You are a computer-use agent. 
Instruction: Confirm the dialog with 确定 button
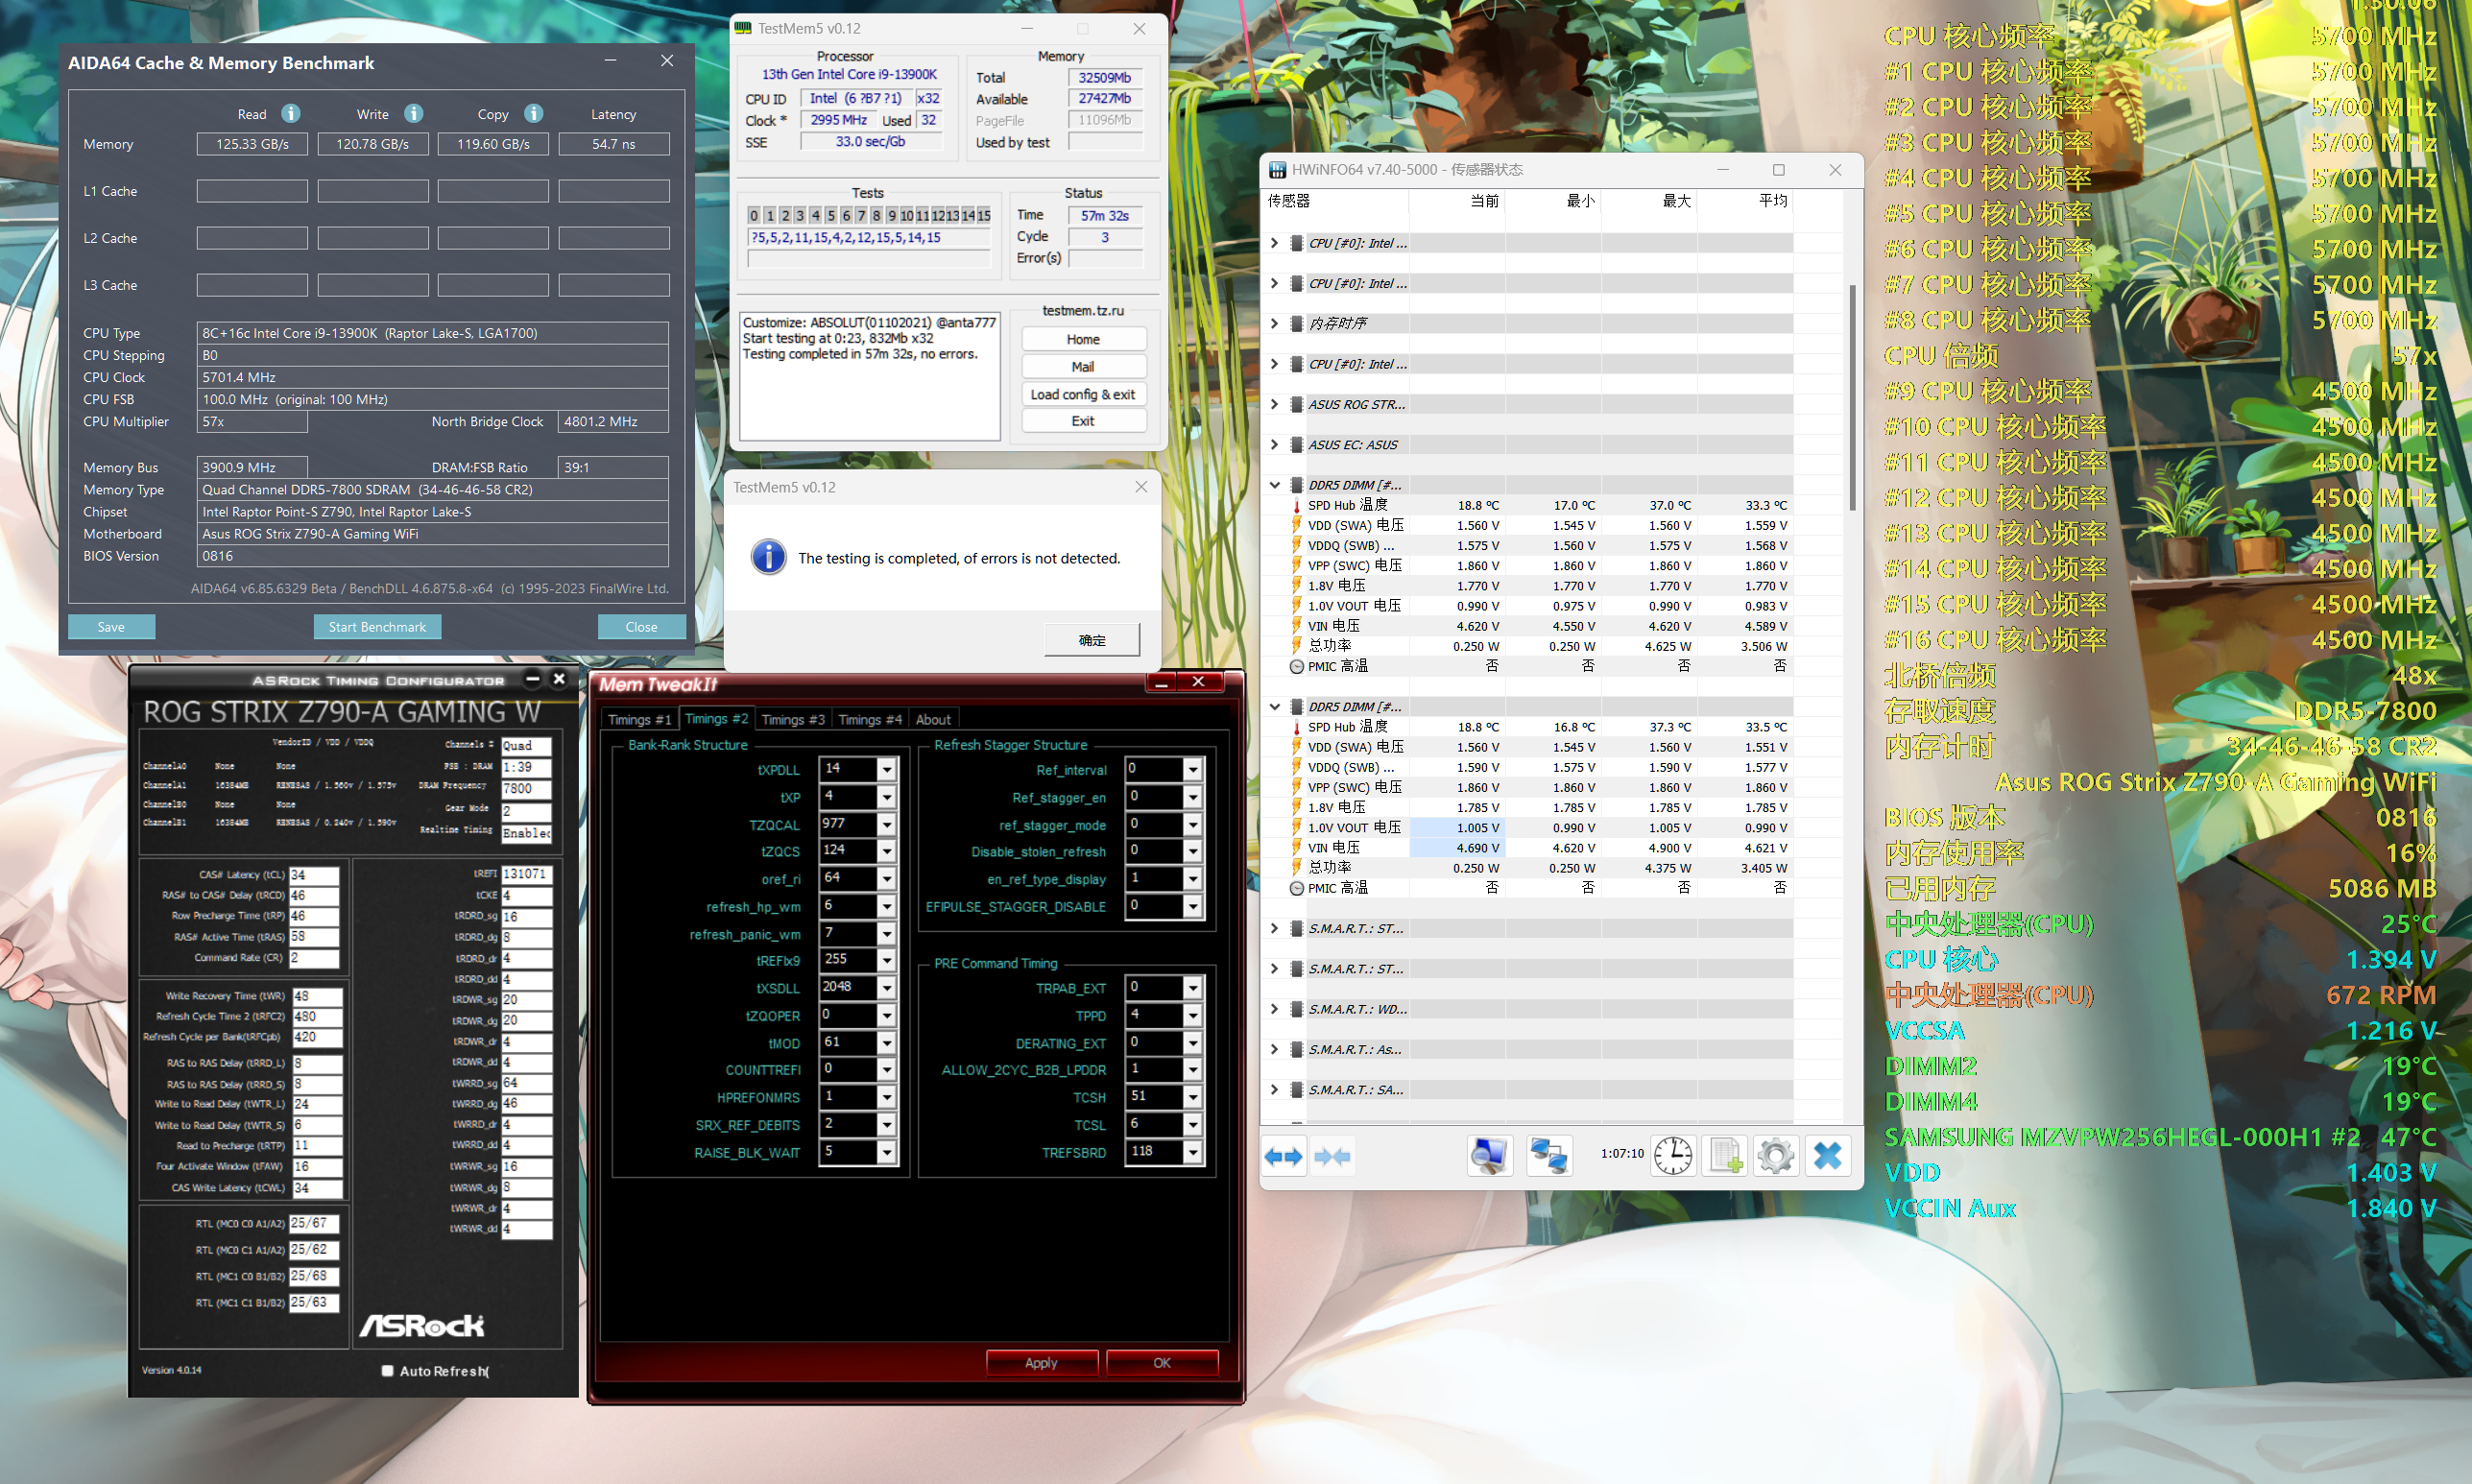click(x=1091, y=639)
